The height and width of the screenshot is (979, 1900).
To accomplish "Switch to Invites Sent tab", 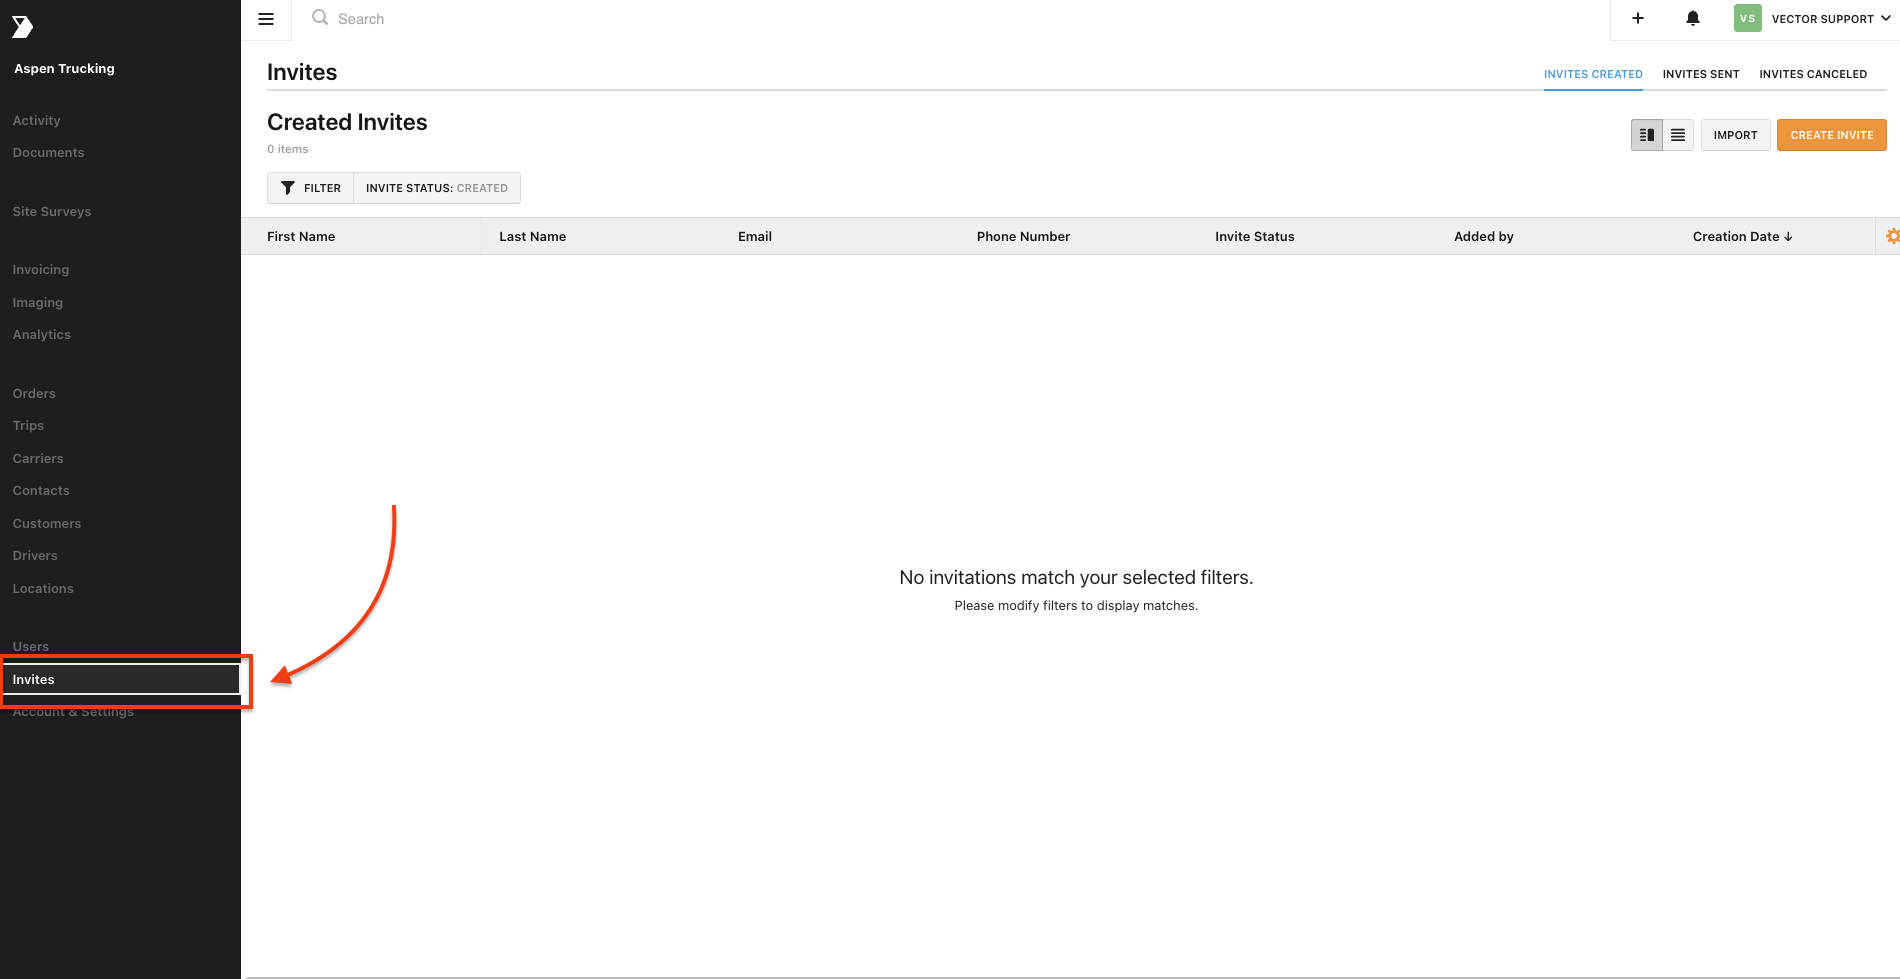I will click(1701, 74).
